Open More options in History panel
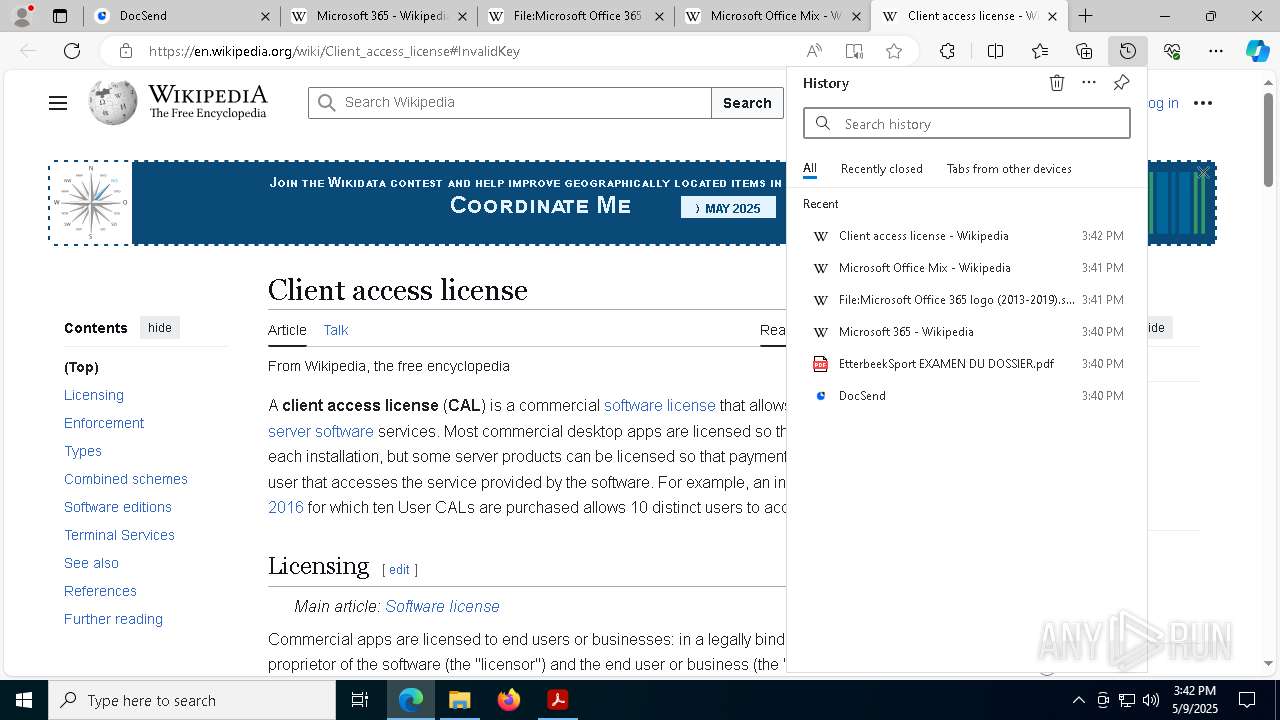Screen dimensions: 1280x720 click(1089, 83)
